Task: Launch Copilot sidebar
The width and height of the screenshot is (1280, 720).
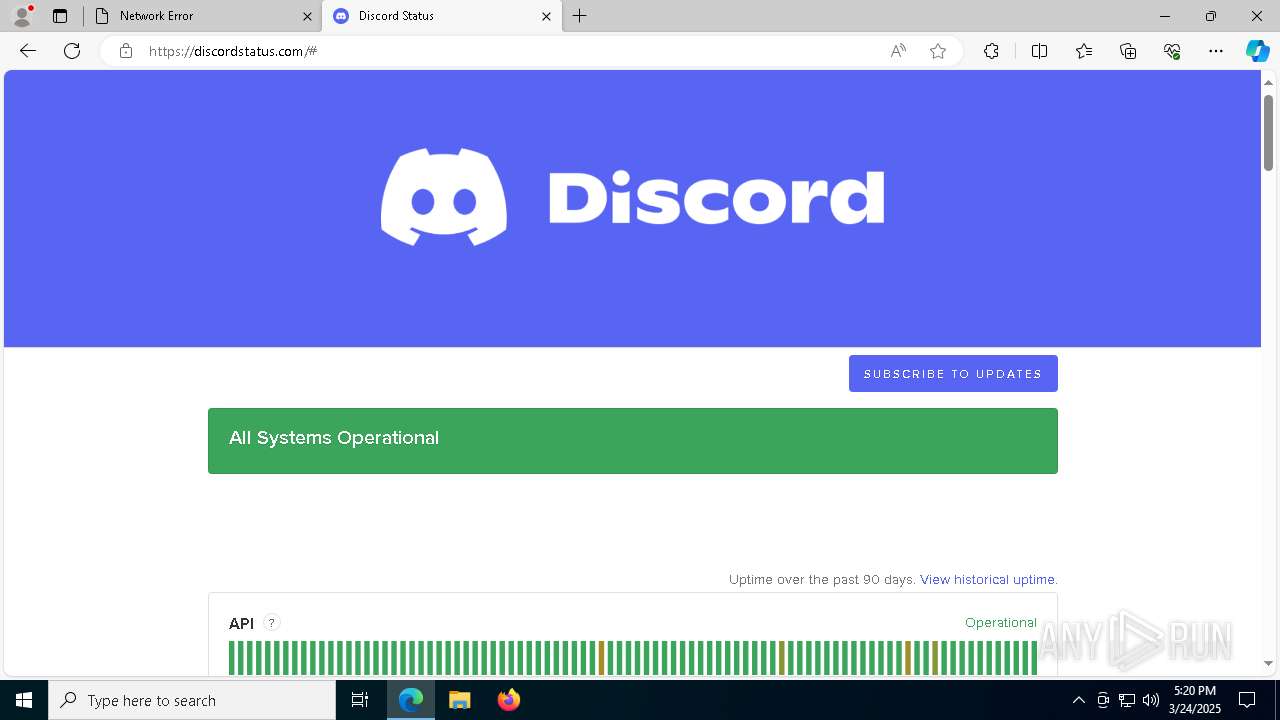Action: click(1257, 51)
